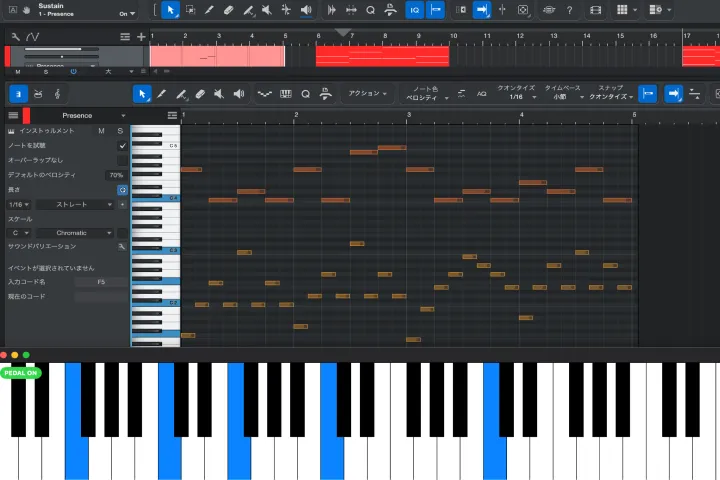
Task: Select the Eraser tool in the piano roll toolbar
Action: pyautogui.click(x=200, y=94)
